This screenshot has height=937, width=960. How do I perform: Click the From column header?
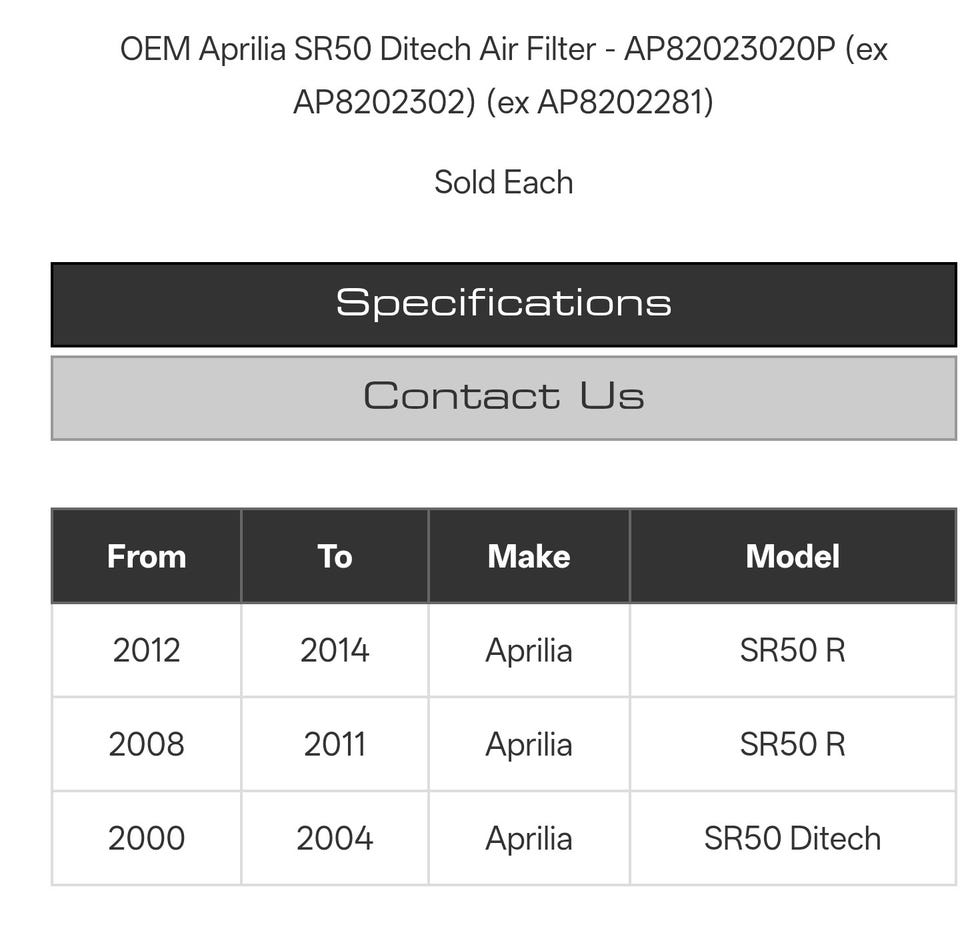(146, 556)
